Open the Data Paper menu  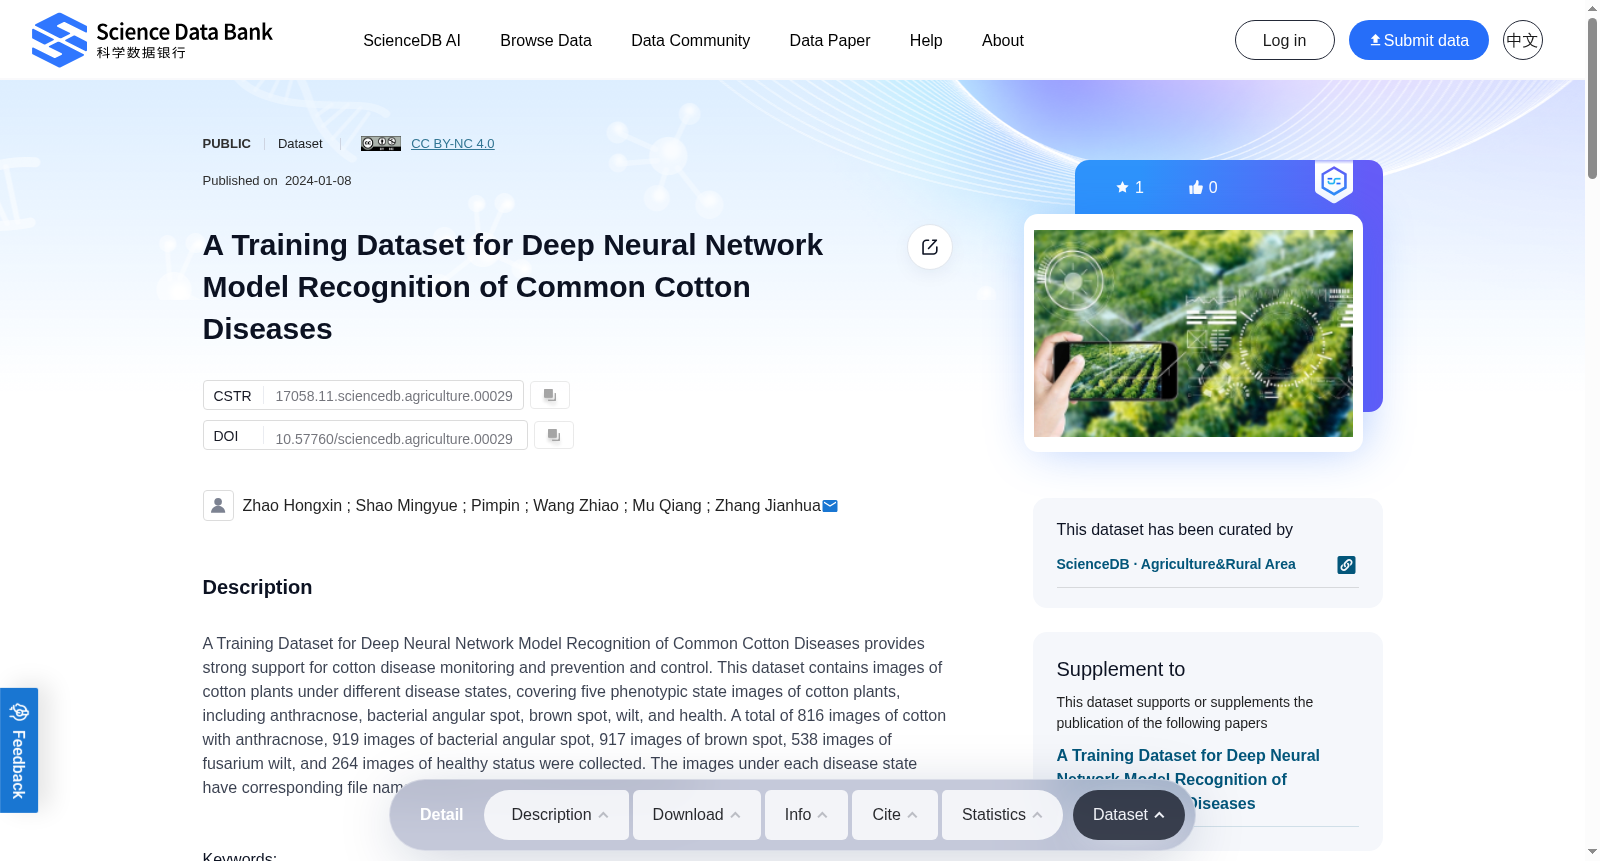(x=830, y=41)
